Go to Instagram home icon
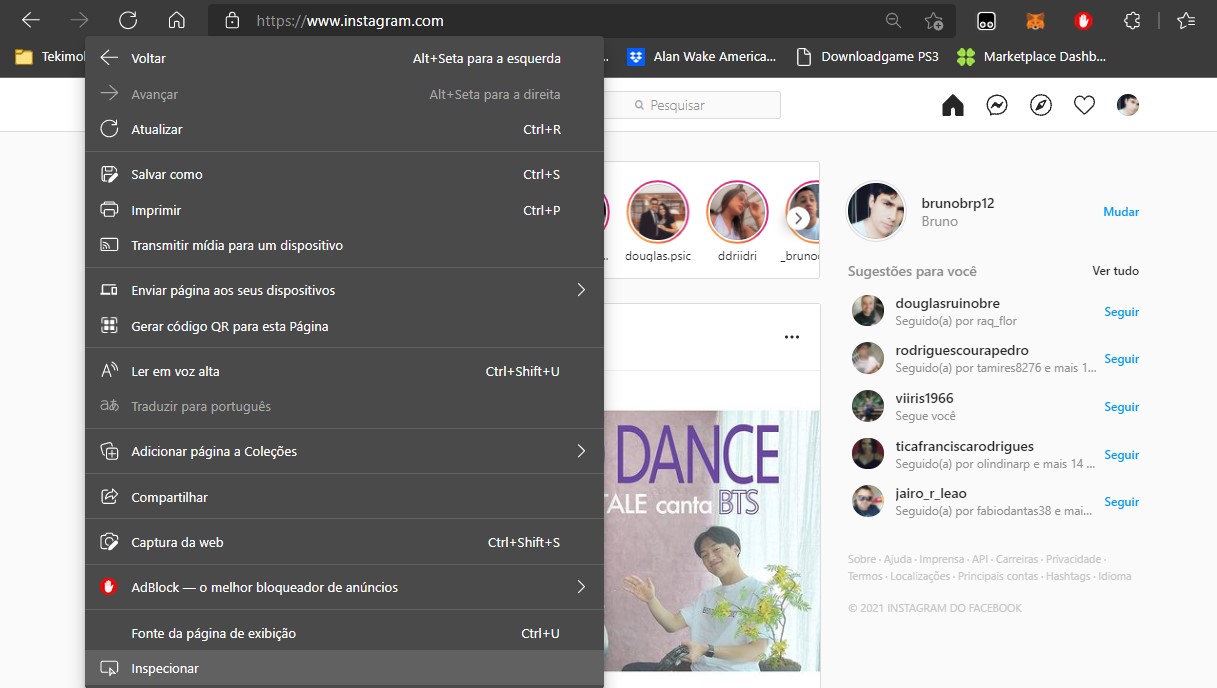Image resolution: width=1217 pixels, height=688 pixels. 953,105
